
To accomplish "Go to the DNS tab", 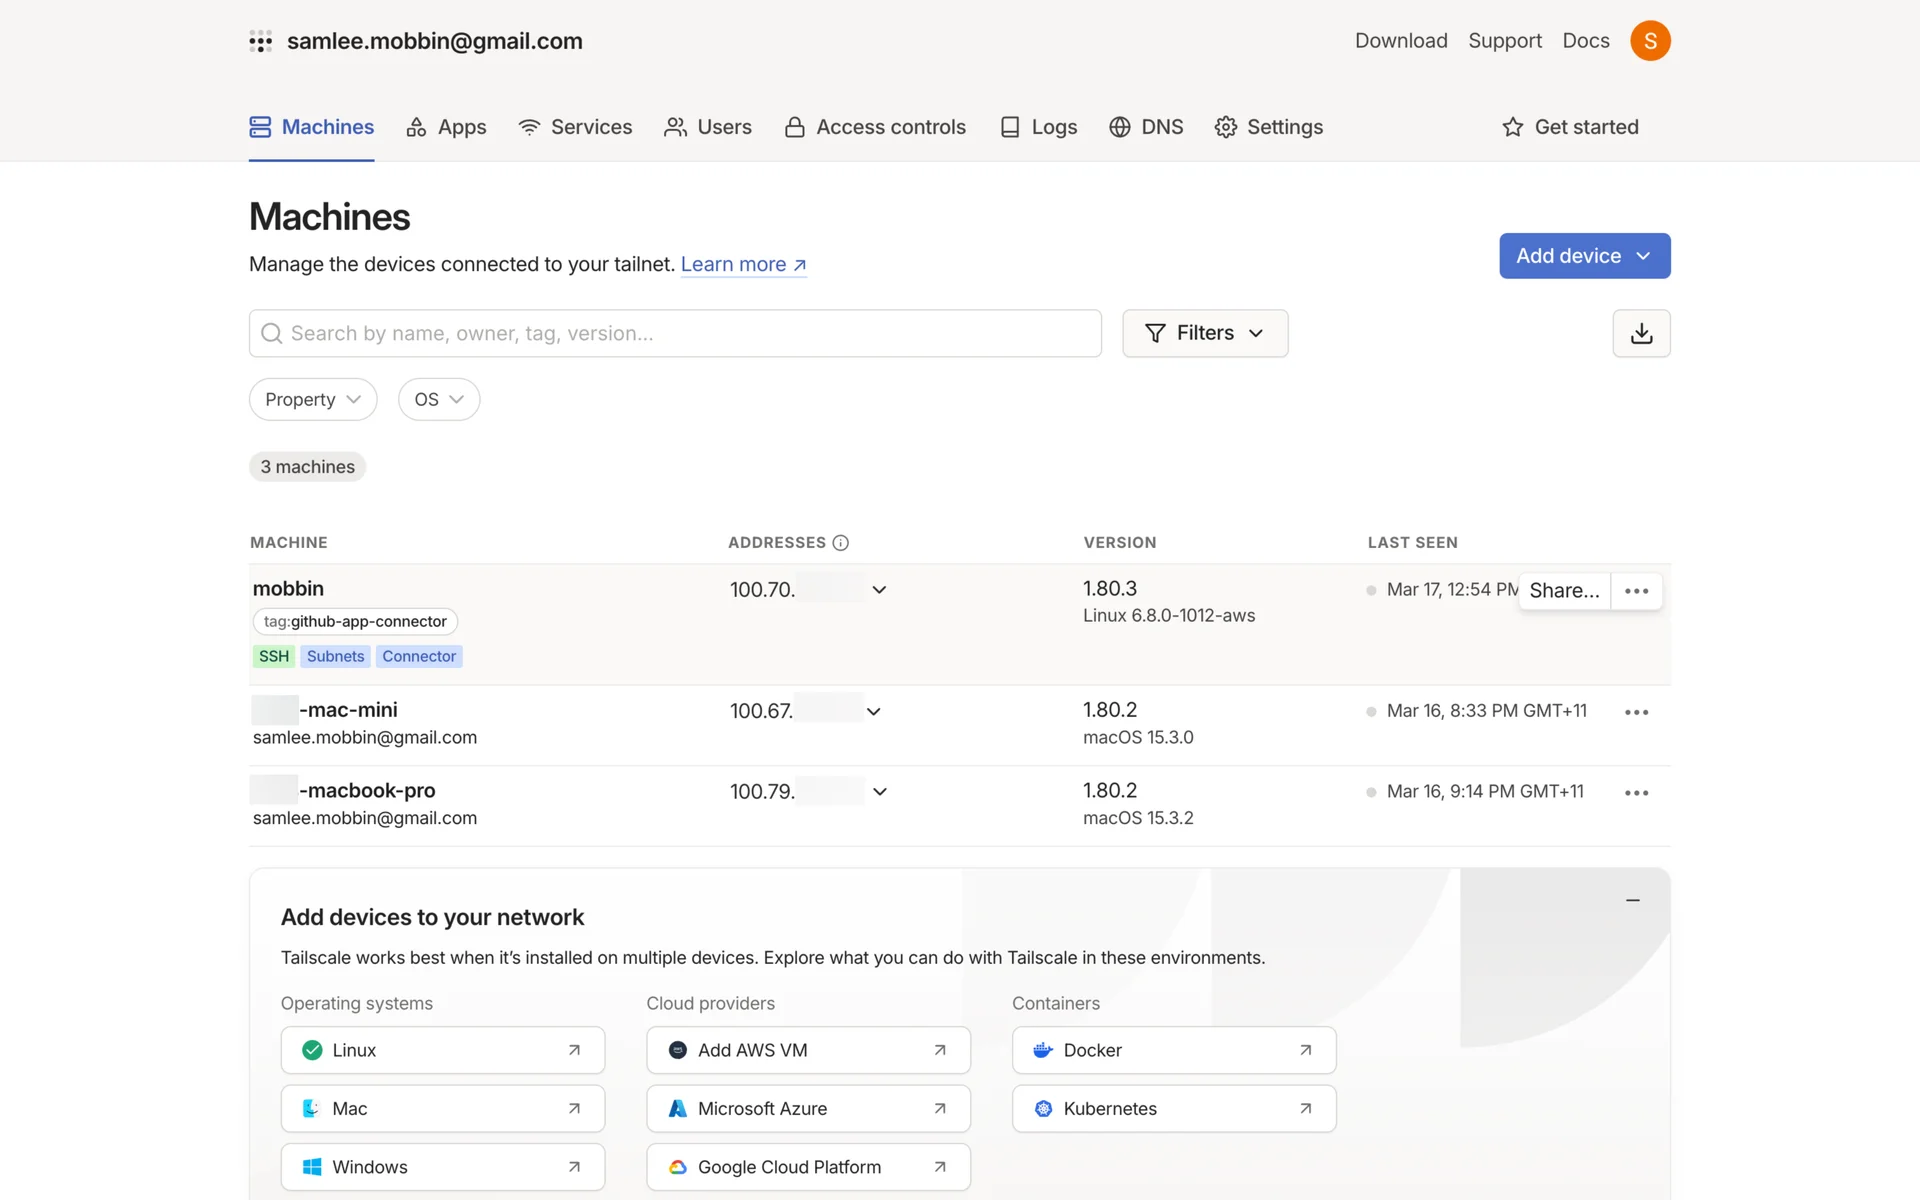I will (x=1146, y=127).
